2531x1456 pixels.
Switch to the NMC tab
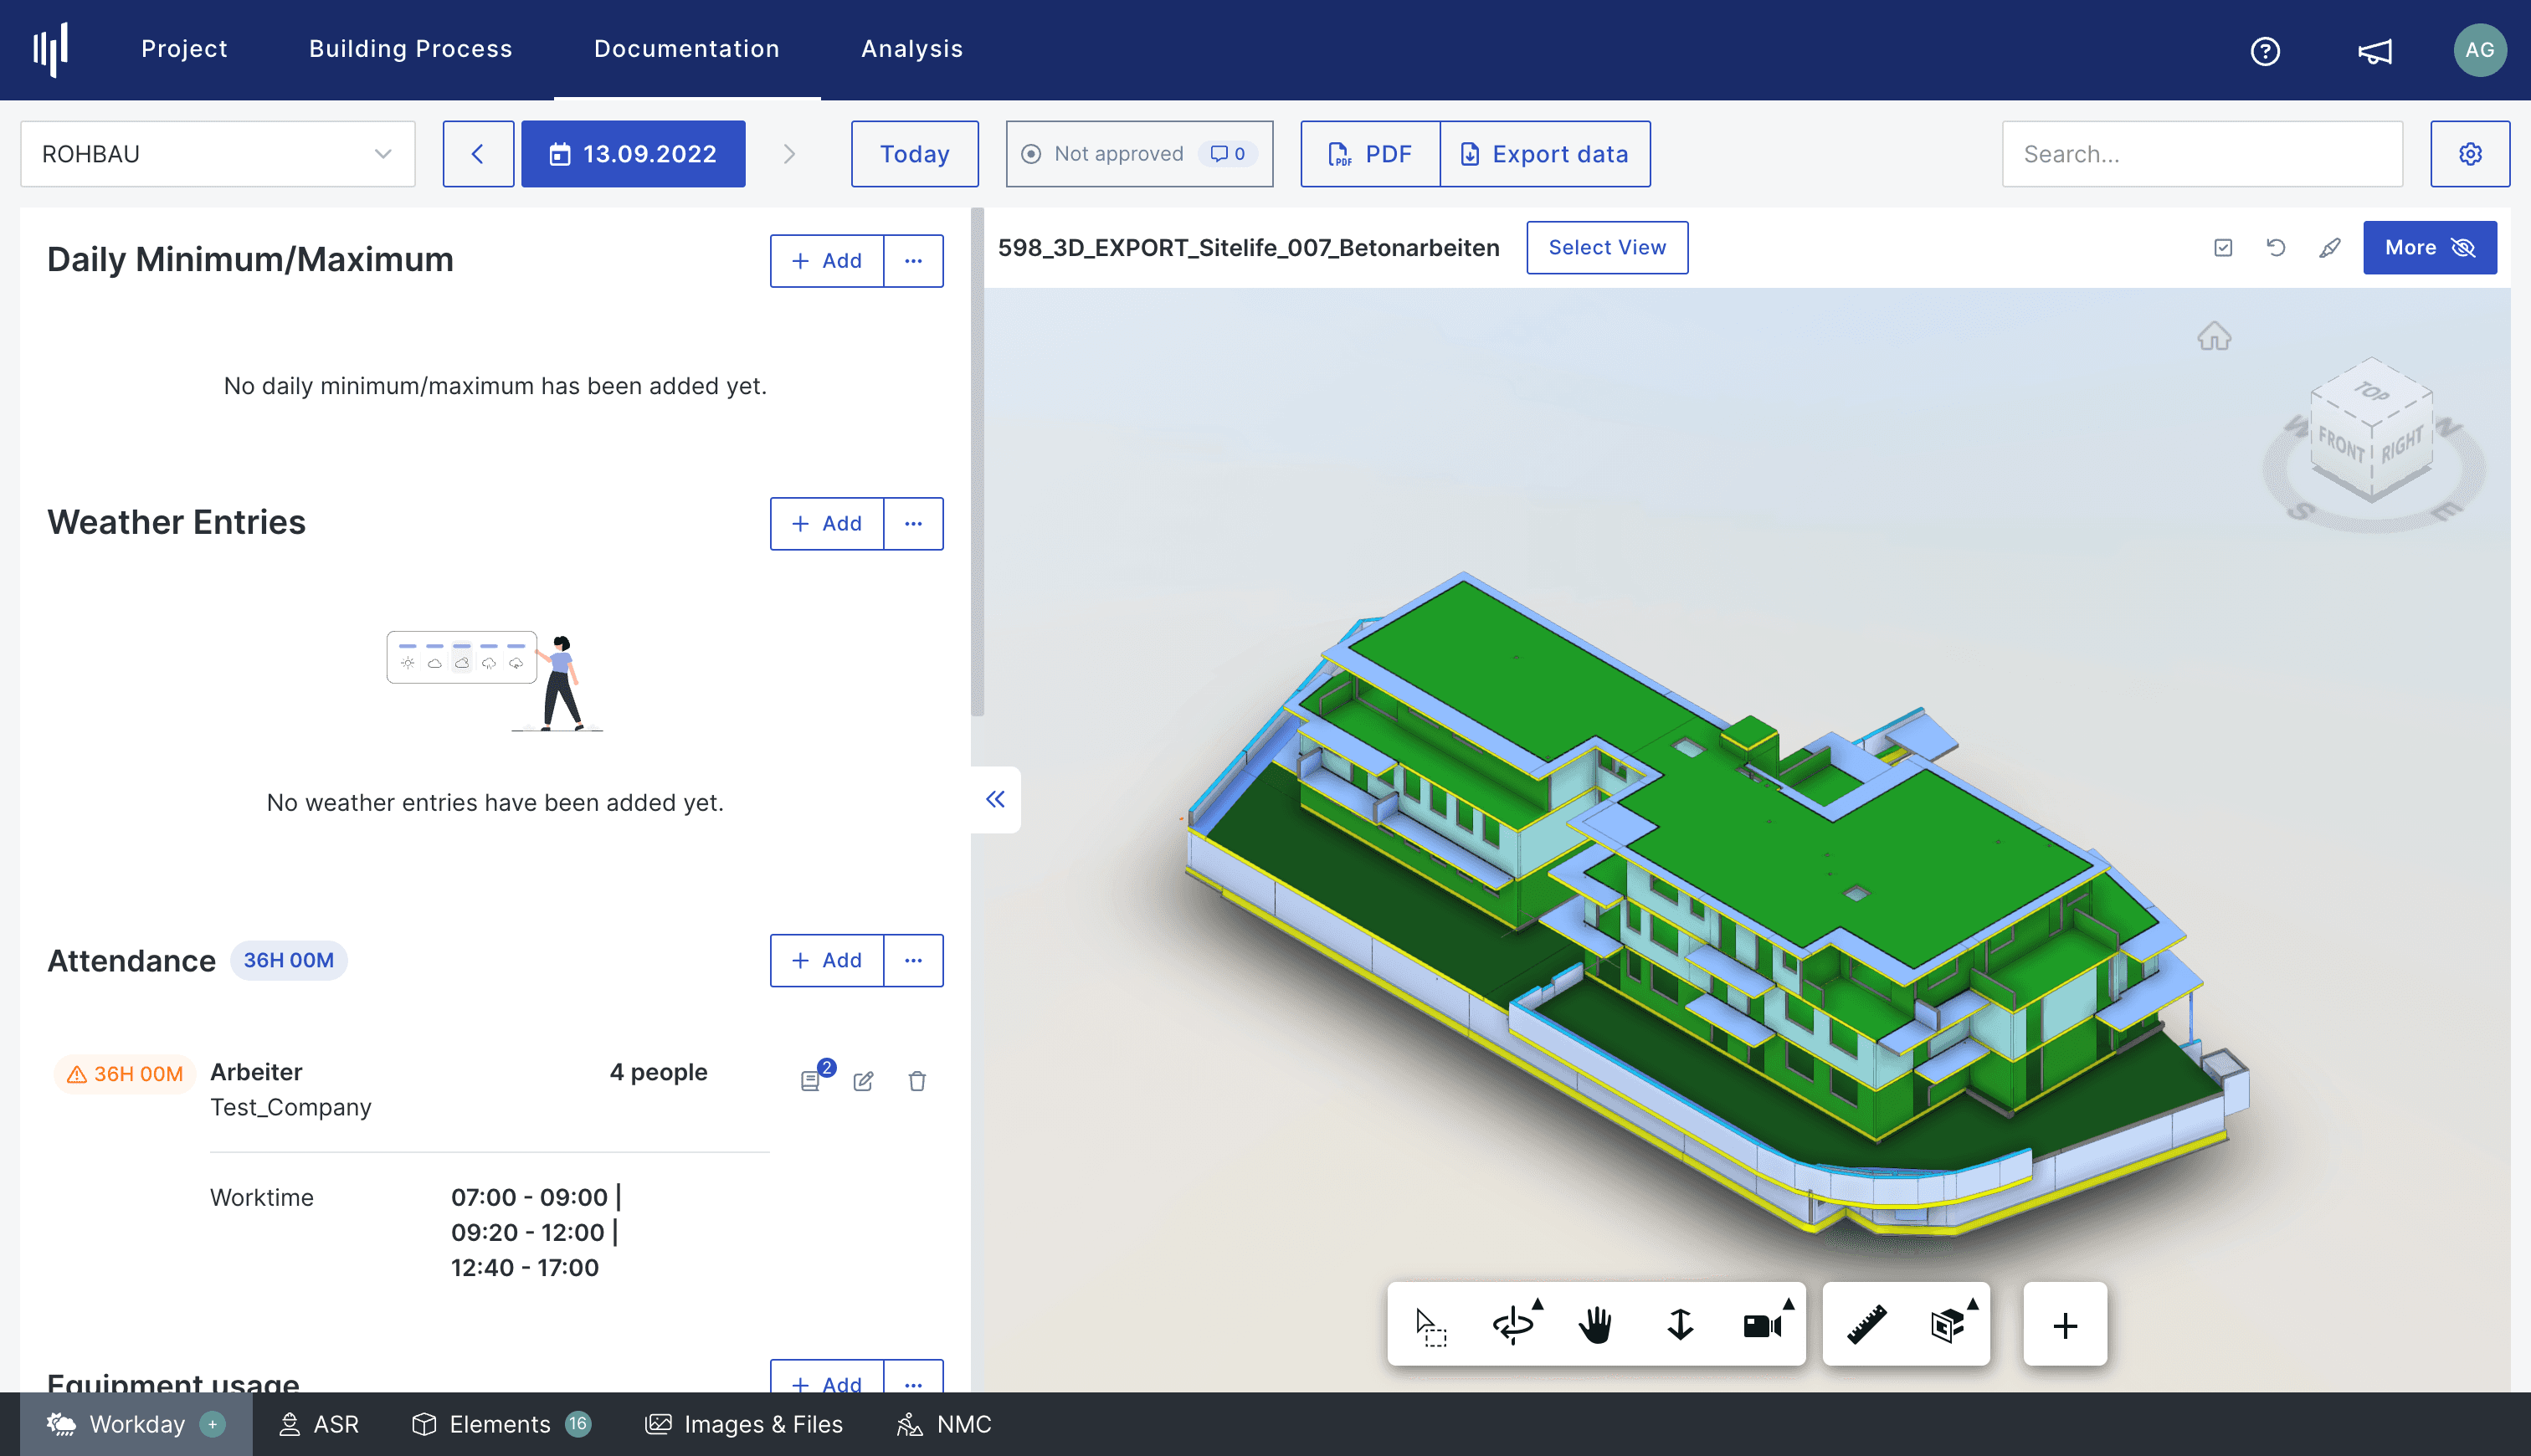pos(943,1424)
